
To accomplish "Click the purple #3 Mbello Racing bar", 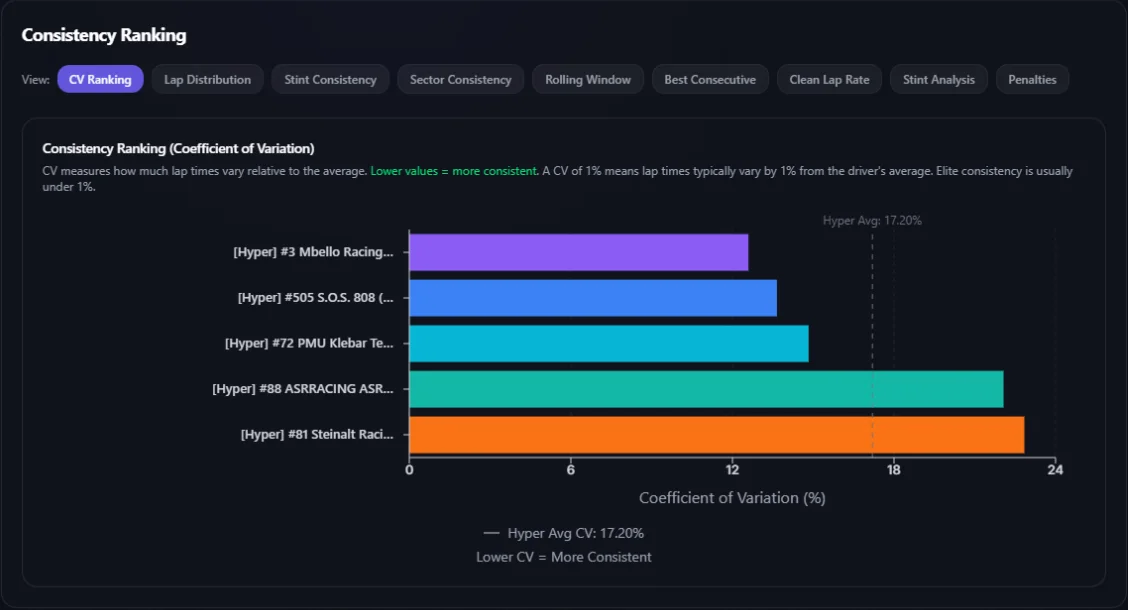I will pos(578,252).
